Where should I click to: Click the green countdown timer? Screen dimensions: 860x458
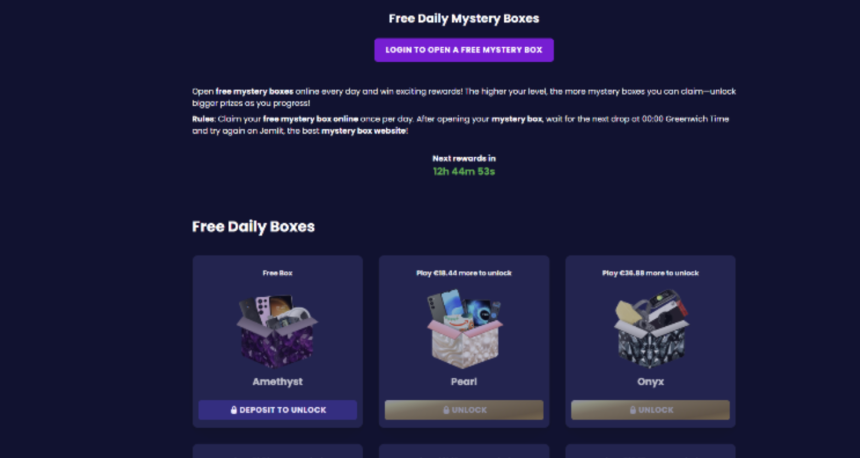click(x=464, y=172)
